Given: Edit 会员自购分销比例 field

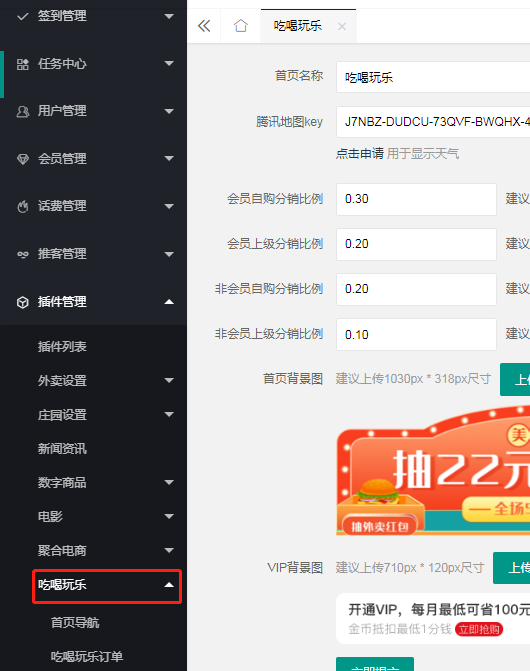Looking at the screenshot, I should pos(416,199).
